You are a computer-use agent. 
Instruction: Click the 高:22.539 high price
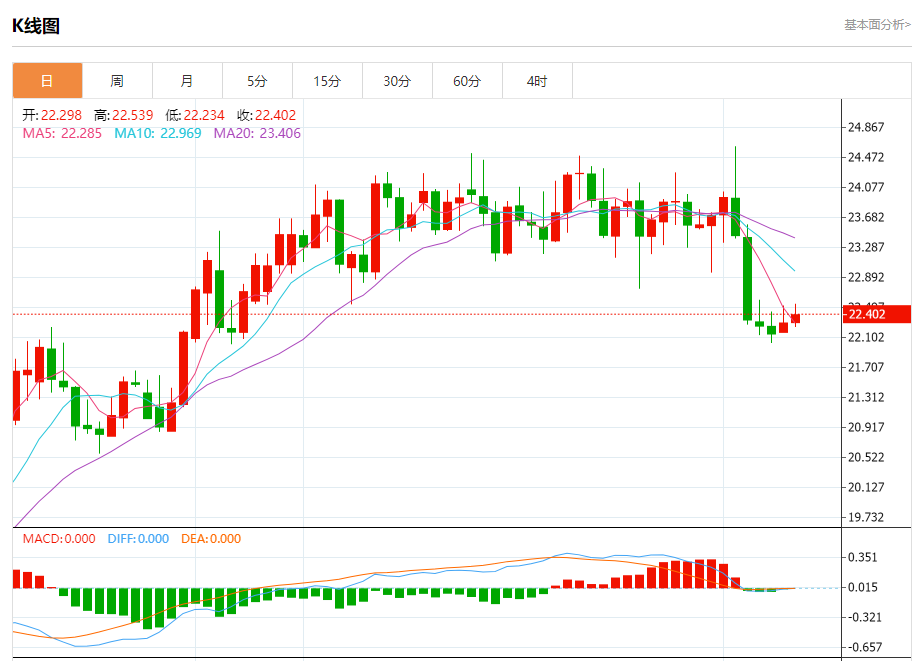pyautogui.click(x=123, y=115)
